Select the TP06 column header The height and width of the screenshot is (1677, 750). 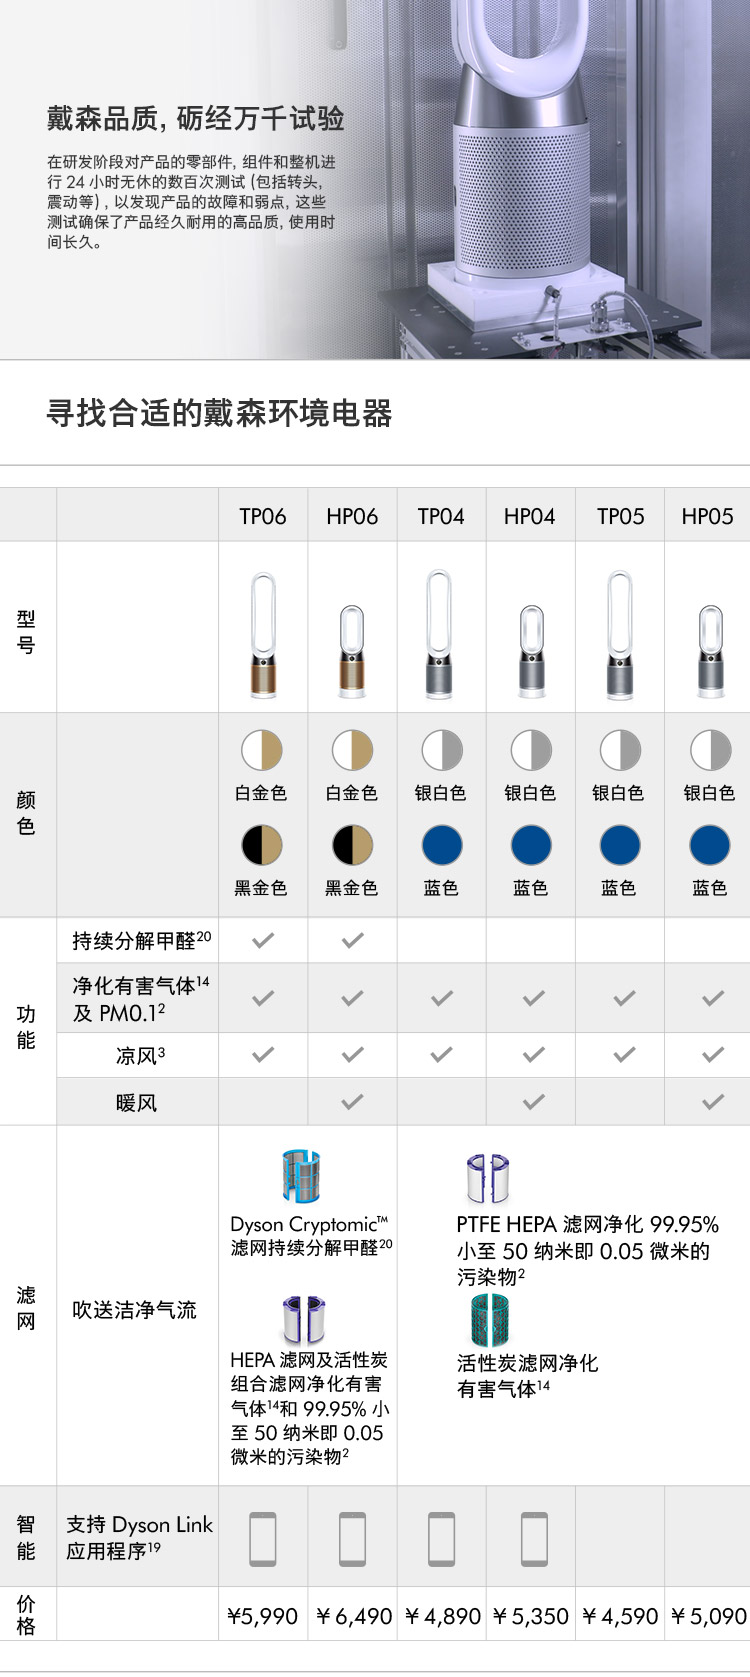(263, 516)
